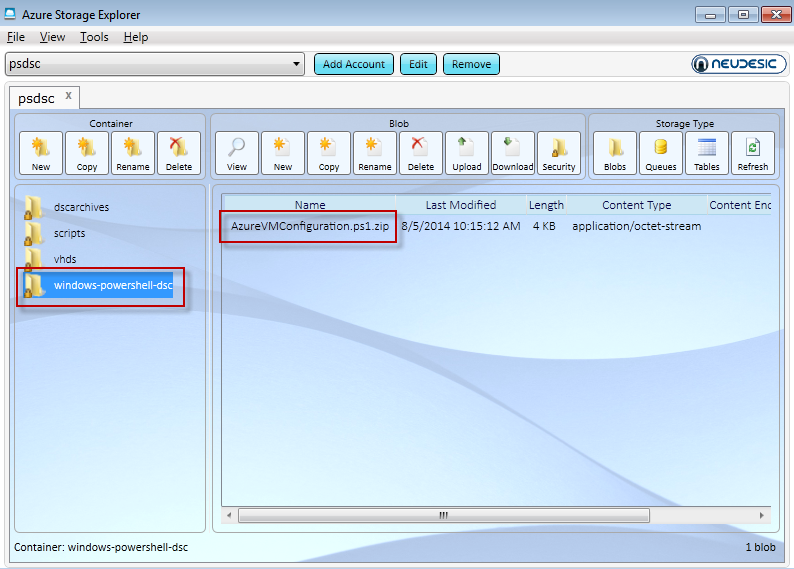Screen dimensions: 794x569
Task: Open the Tools menu
Action: coord(94,37)
